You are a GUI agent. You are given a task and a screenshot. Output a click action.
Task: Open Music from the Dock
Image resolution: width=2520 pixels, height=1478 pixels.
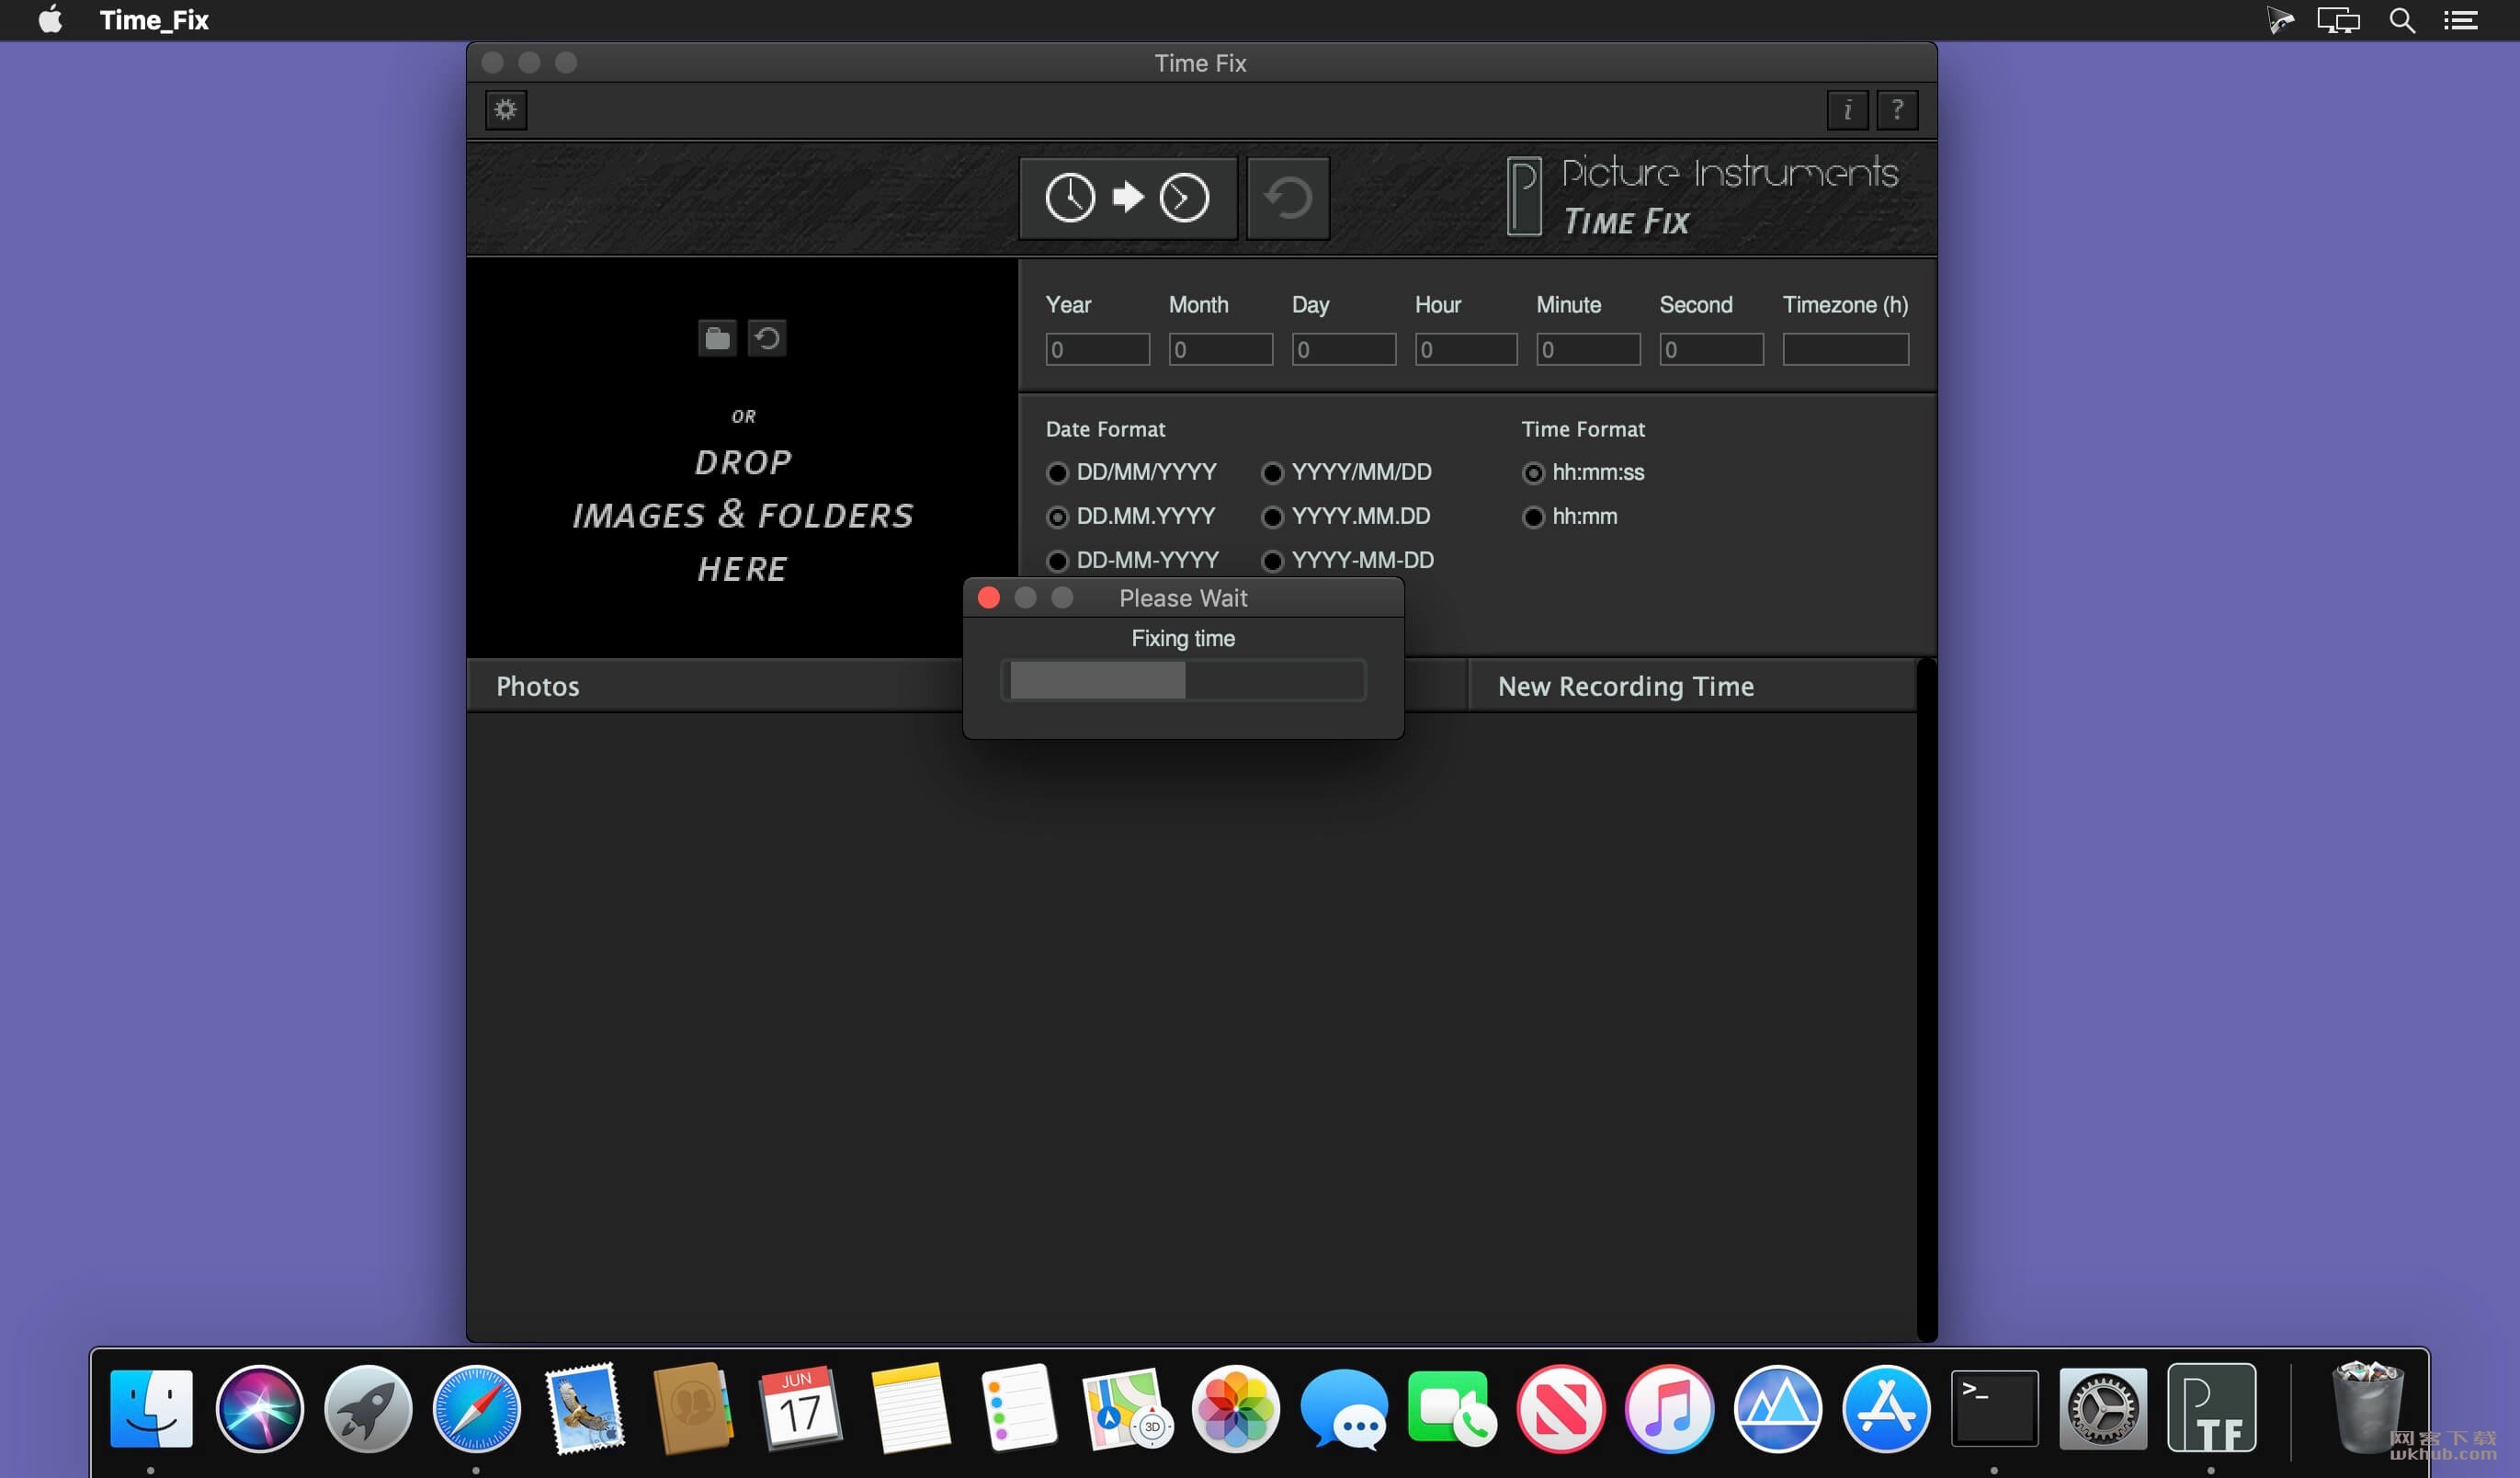click(x=1669, y=1408)
